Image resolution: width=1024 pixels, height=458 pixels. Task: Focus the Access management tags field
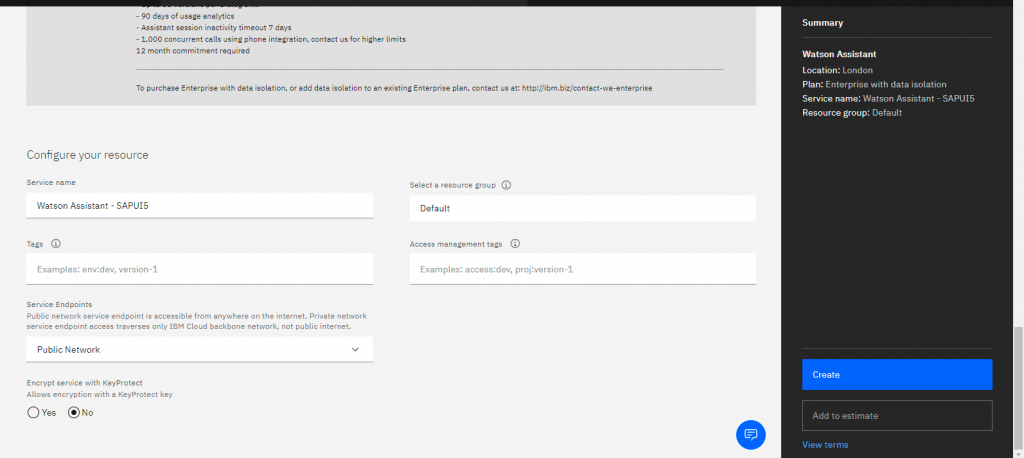click(583, 269)
